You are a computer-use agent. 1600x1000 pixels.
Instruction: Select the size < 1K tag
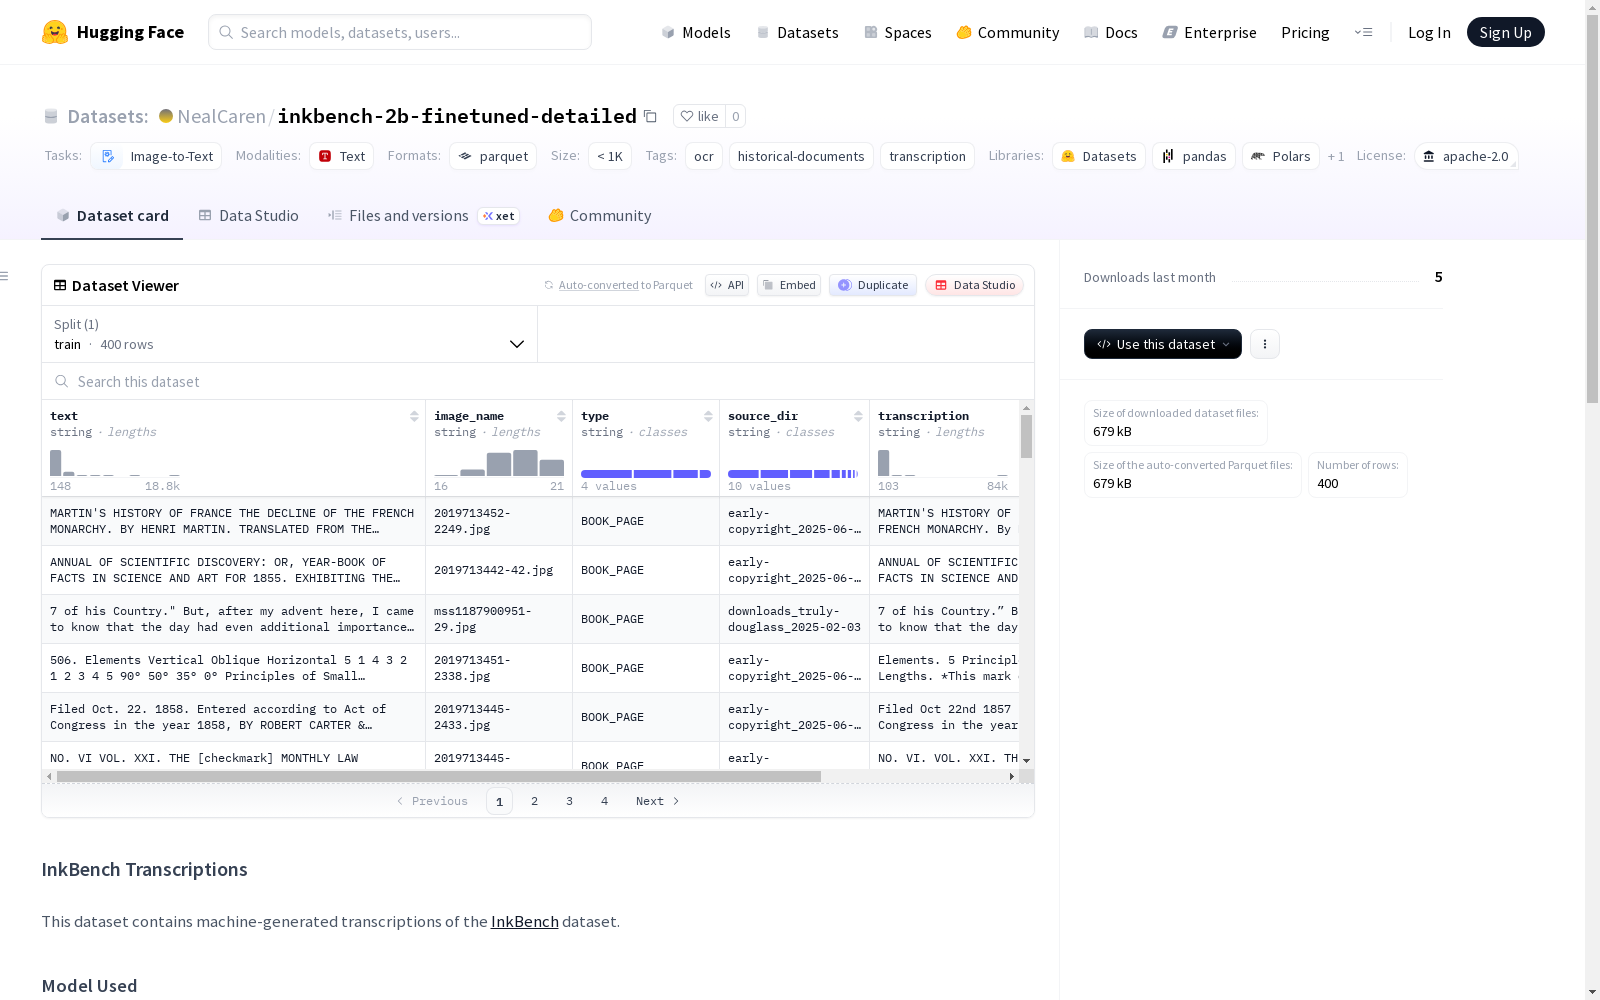(610, 156)
